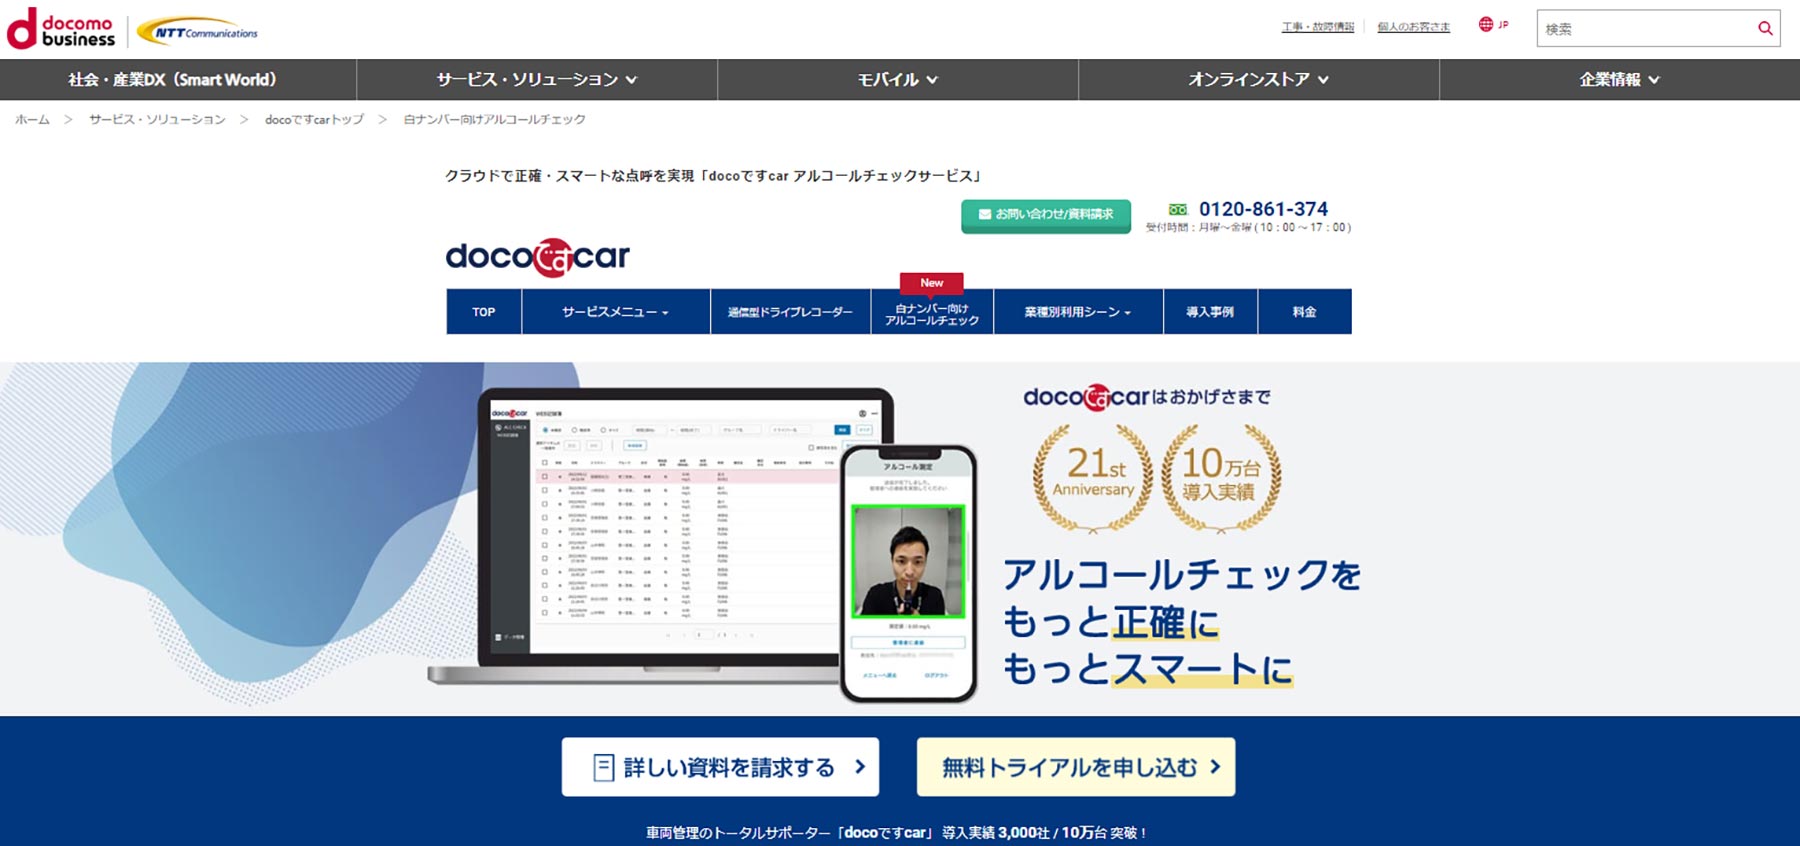Expand オンラインストア main menu
This screenshot has height=846, width=1800.
point(1259,79)
